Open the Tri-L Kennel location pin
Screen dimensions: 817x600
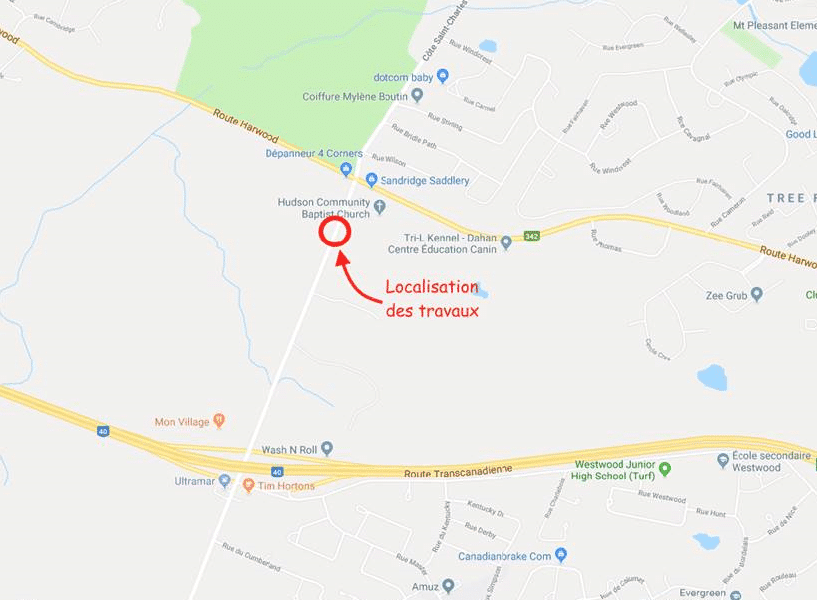pos(506,243)
